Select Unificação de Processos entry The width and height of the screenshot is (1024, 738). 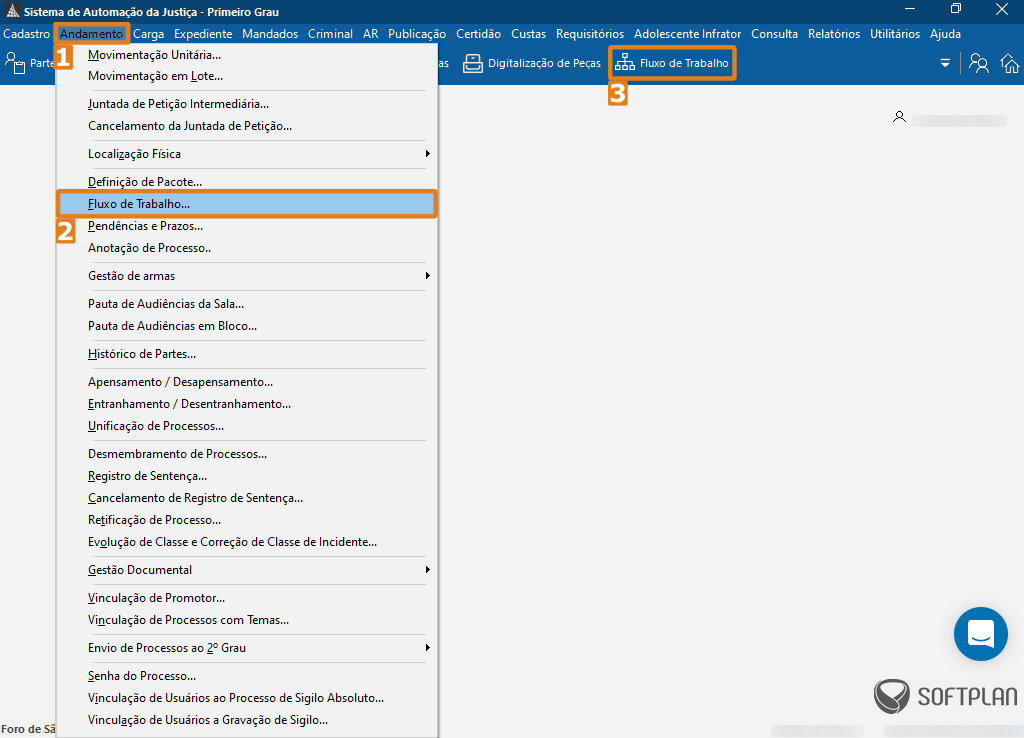247,426
